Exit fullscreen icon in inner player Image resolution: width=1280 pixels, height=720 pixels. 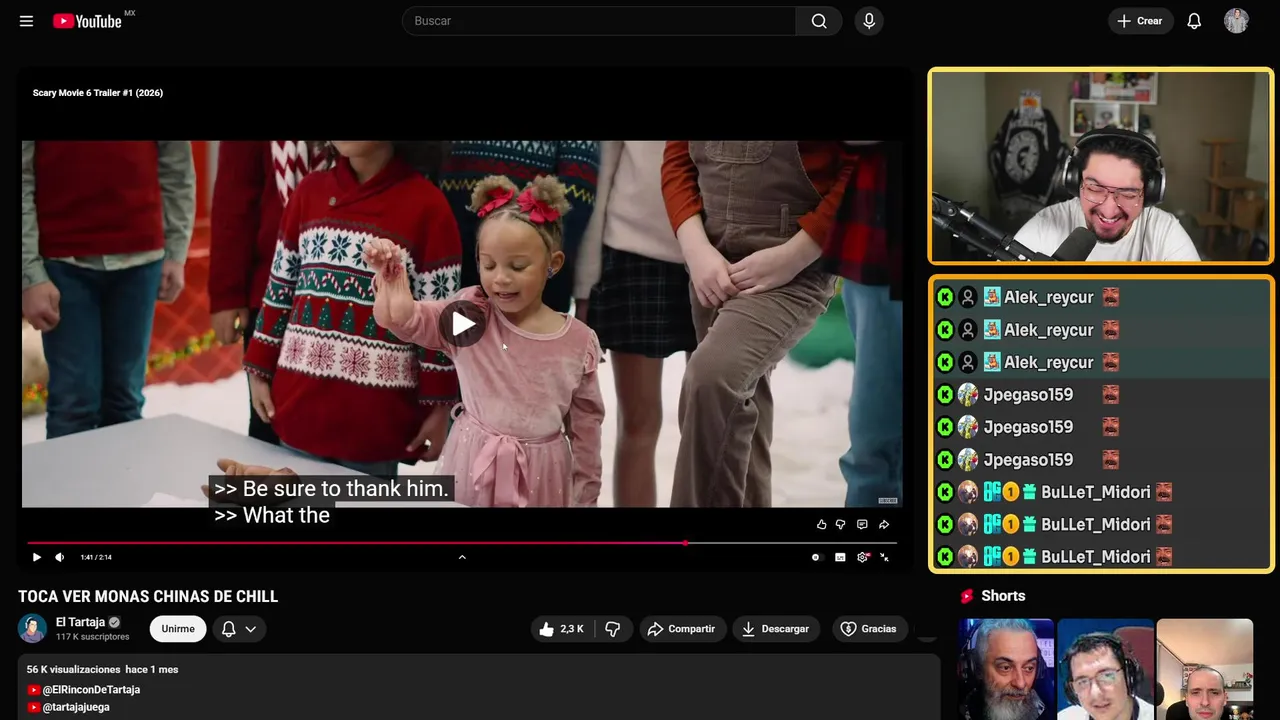tap(885, 557)
